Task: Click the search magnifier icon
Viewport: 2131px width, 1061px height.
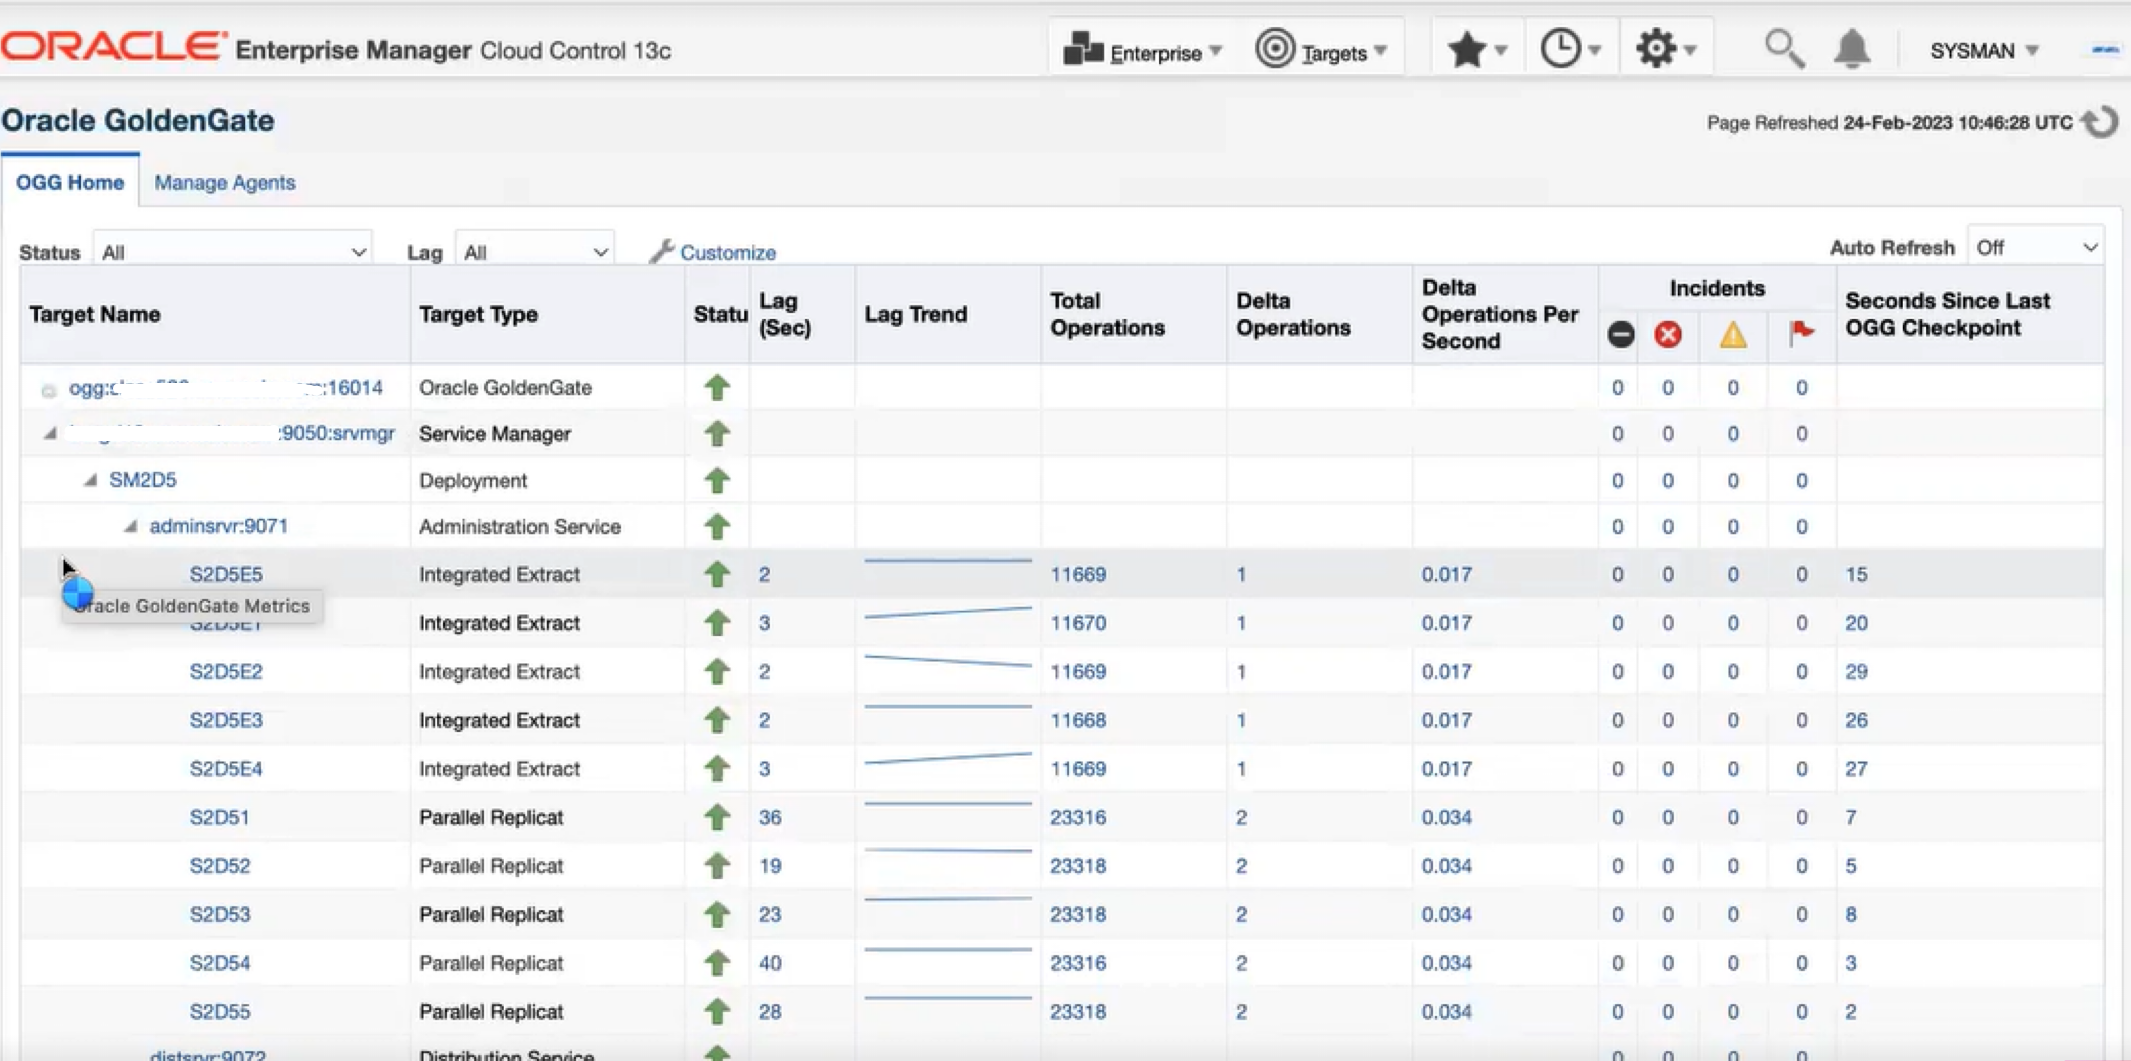Action: tap(1783, 50)
